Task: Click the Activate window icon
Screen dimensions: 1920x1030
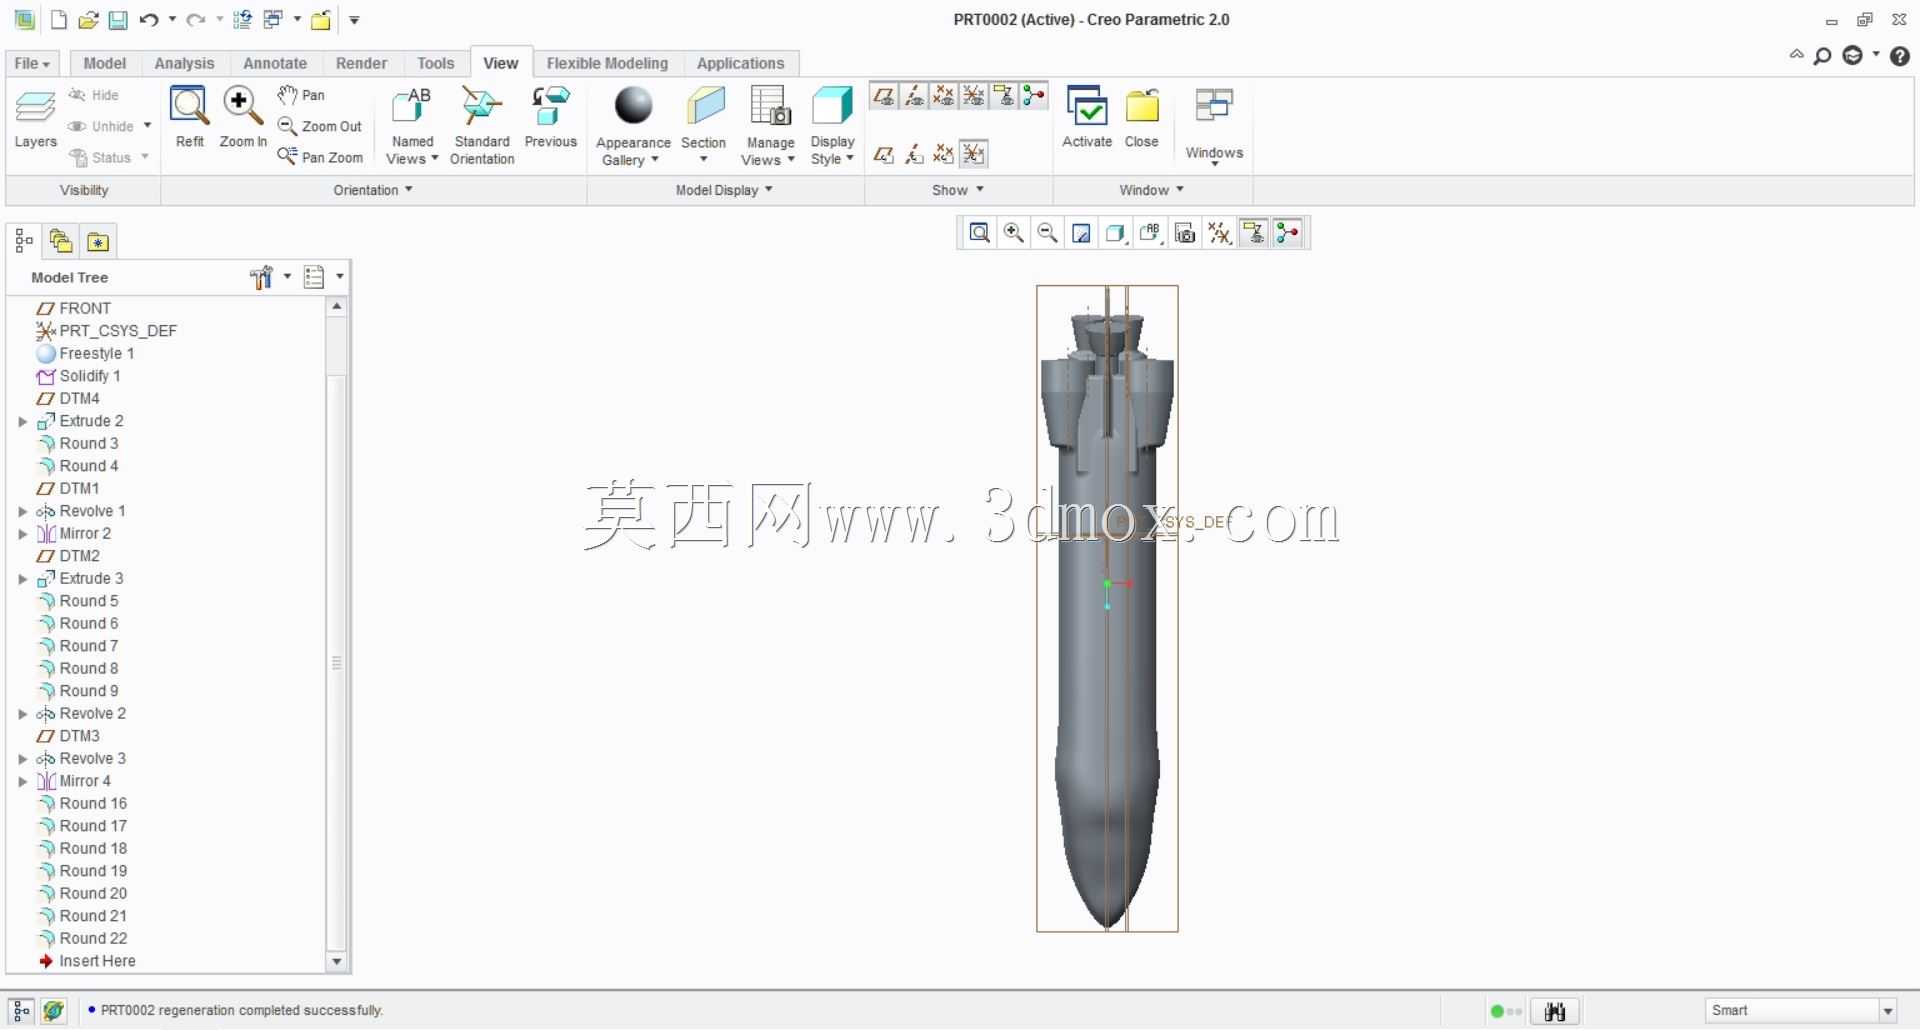Action: tap(1087, 118)
